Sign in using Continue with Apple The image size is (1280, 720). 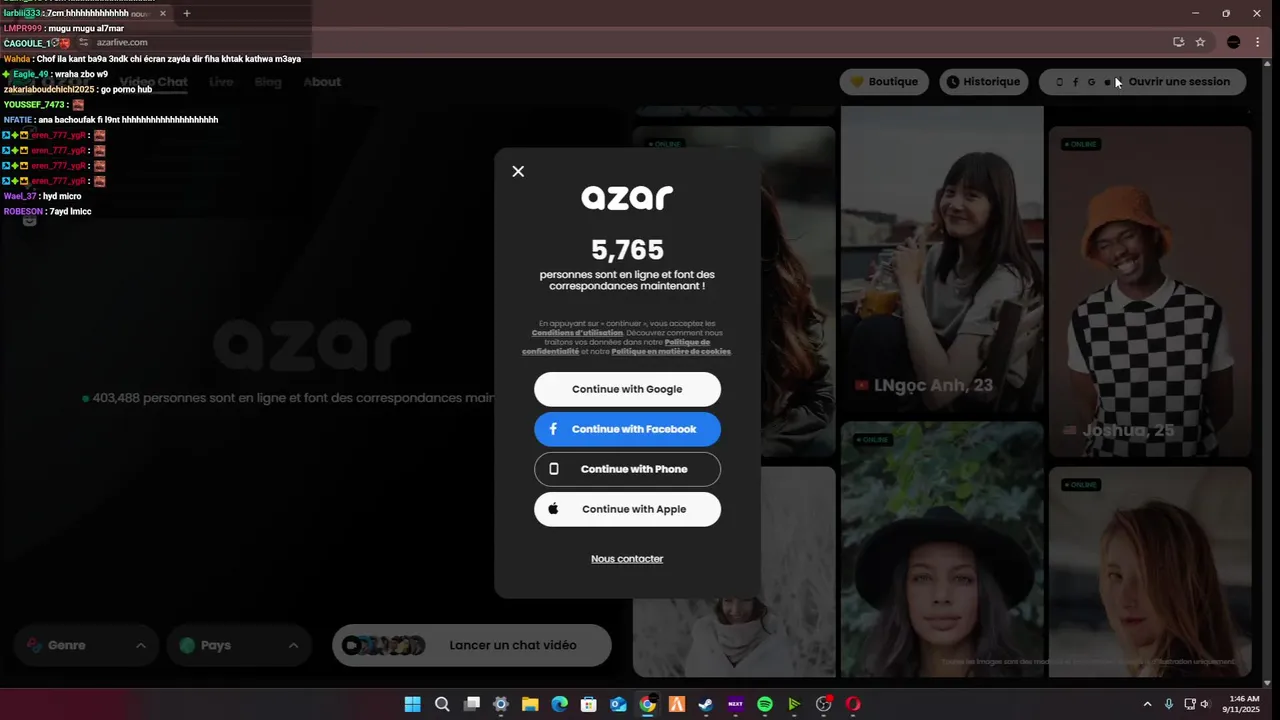627,509
